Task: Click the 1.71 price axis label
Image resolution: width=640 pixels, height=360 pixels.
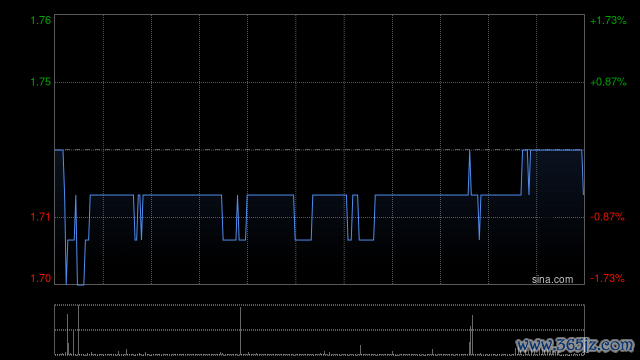Action: (41, 217)
